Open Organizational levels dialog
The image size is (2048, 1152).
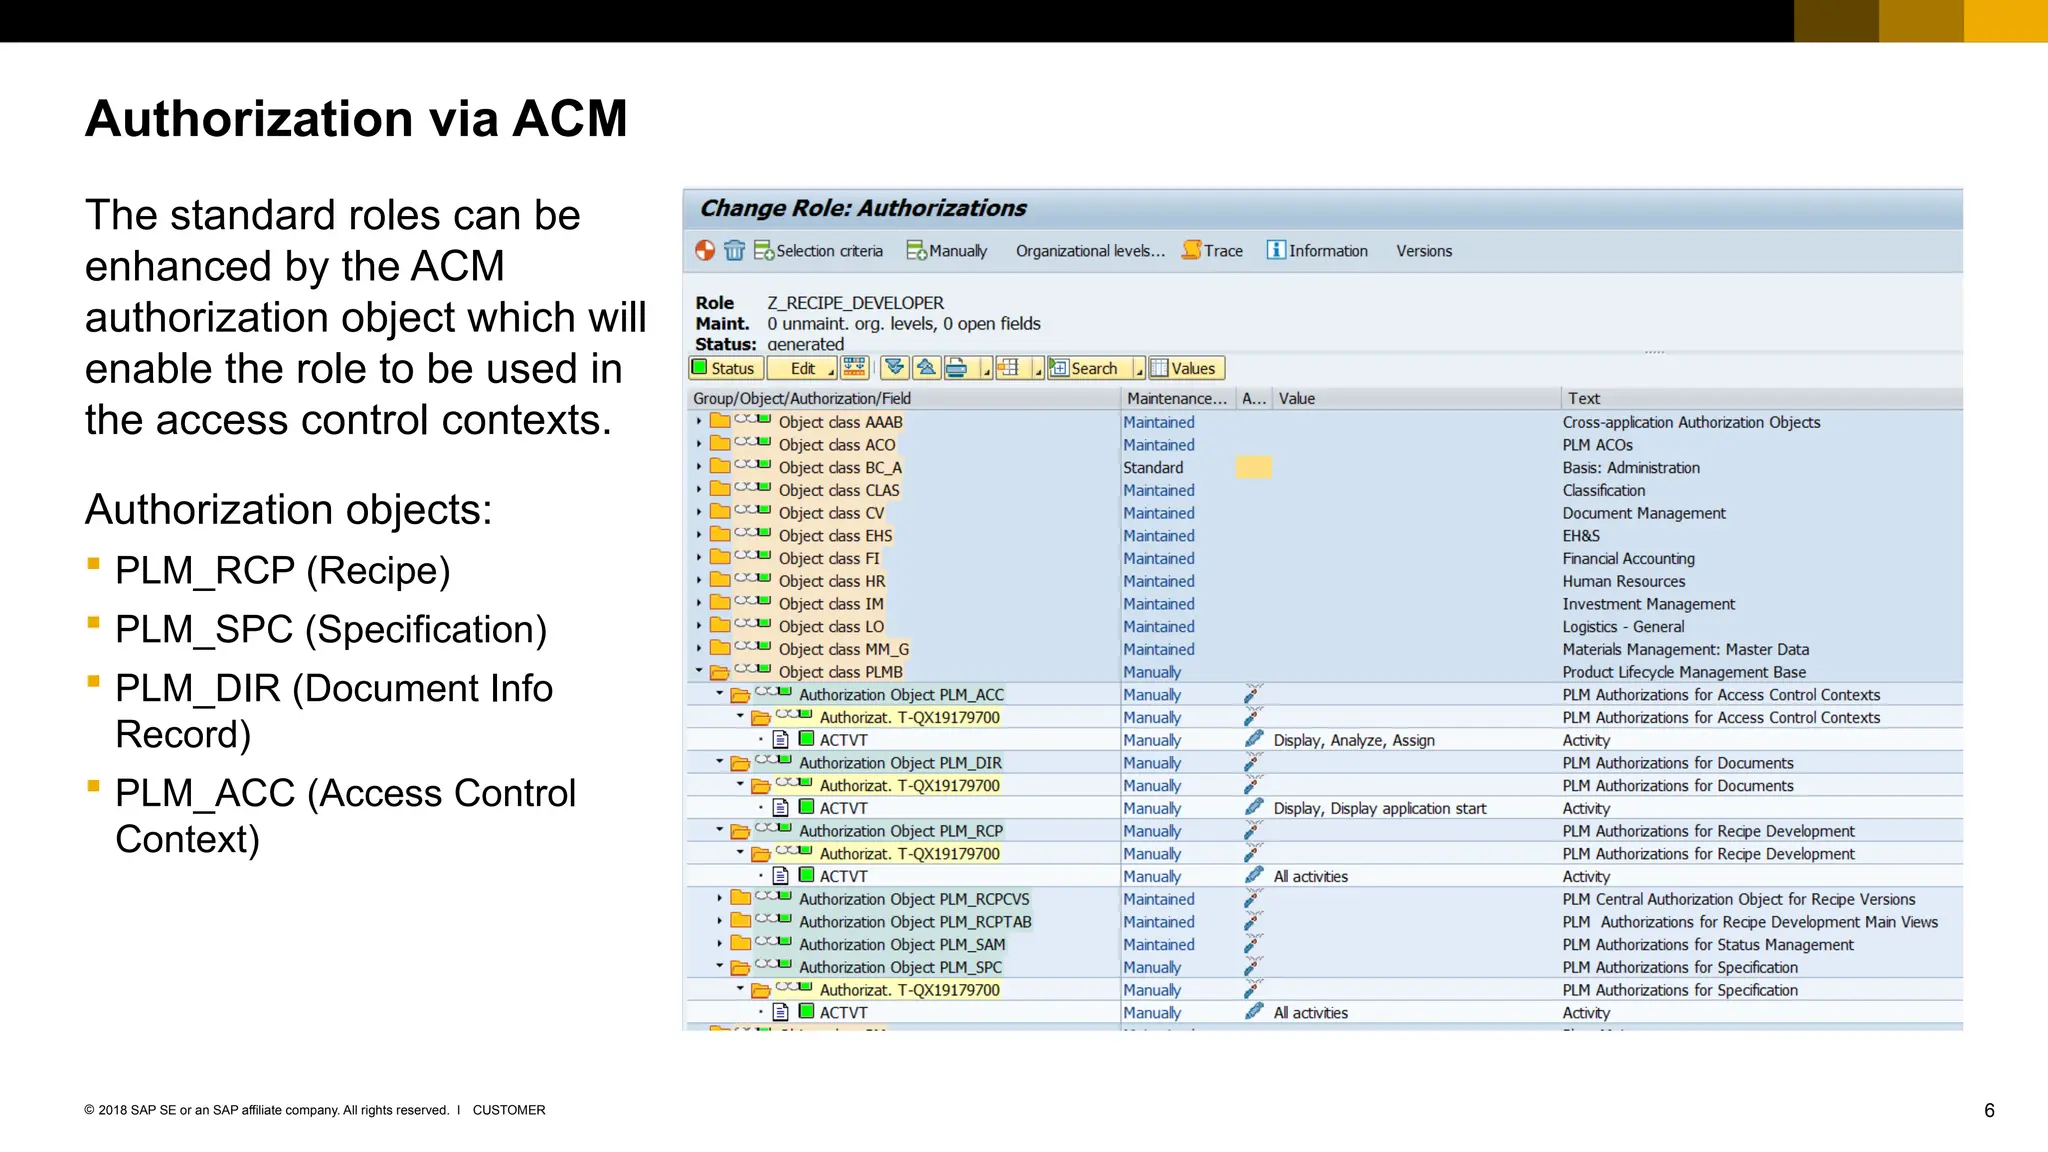point(1090,251)
